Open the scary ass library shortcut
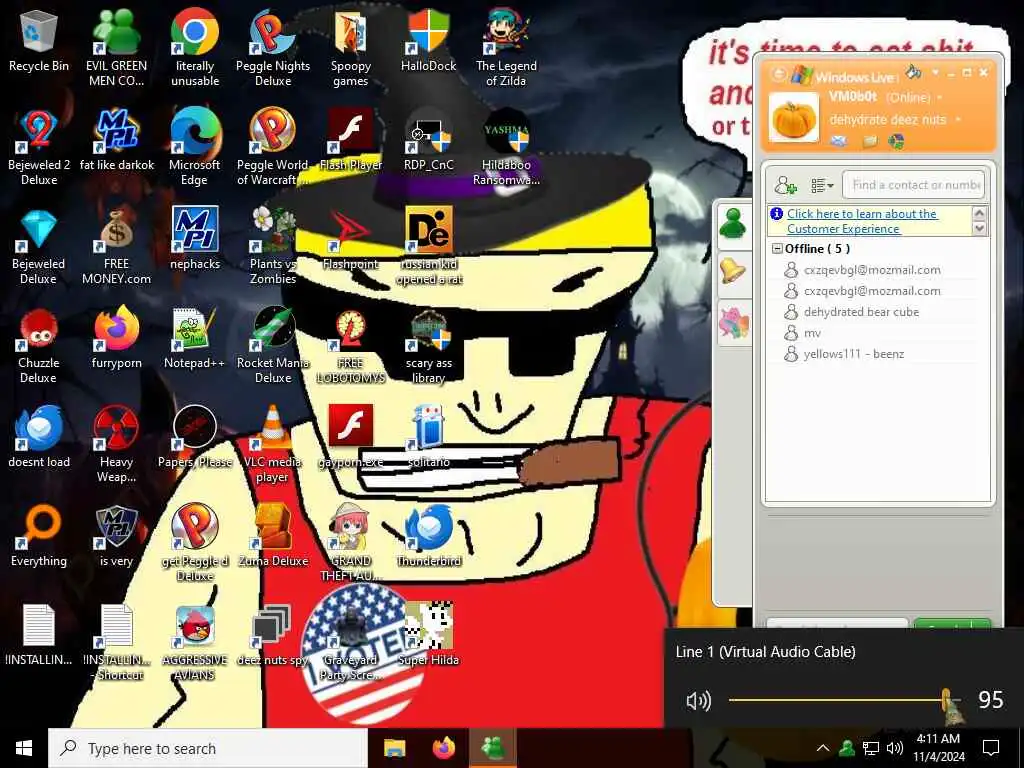Image resolution: width=1024 pixels, height=768 pixels. [428, 345]
